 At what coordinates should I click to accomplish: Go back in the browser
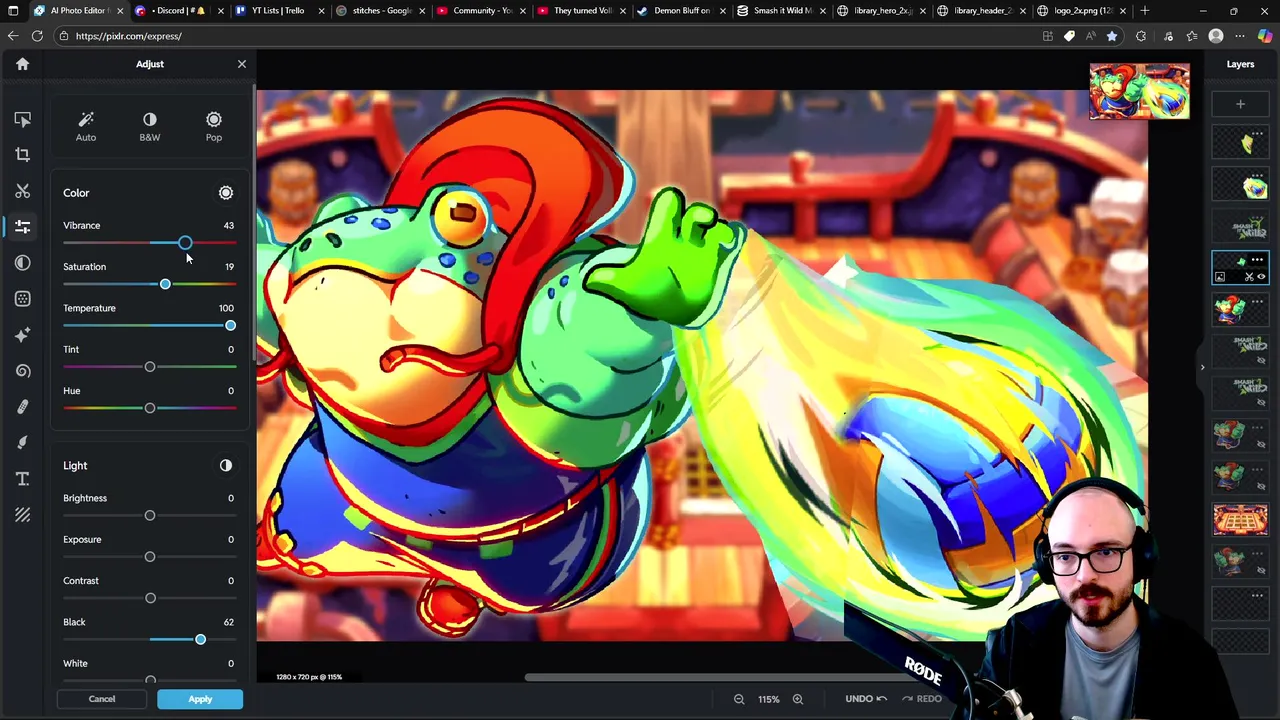(12, 36)
